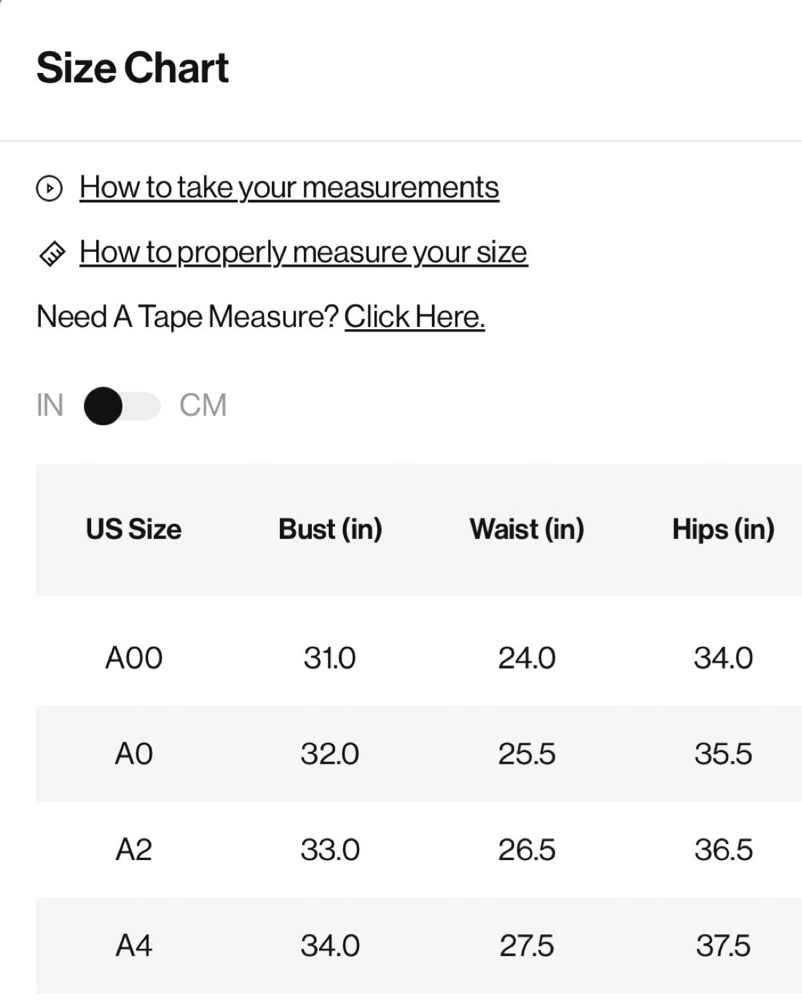This screenshot has height=1000, width=802.
Task: Click the US Size column header
Action: (134, 529)
